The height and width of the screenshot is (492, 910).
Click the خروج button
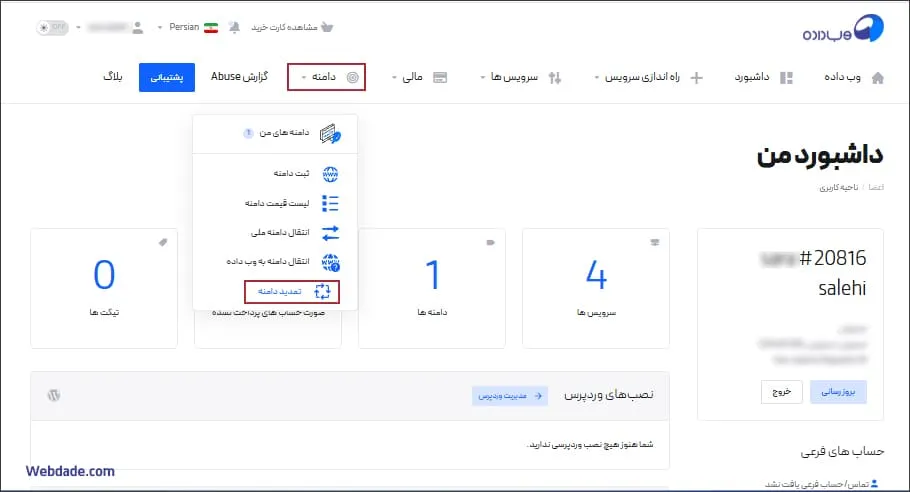coord(781,392)
